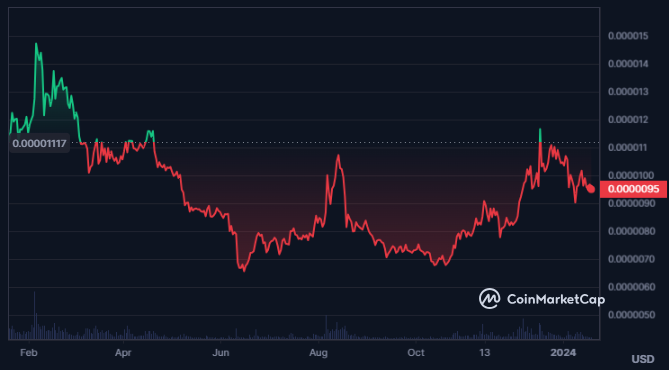Click the 0.000011 price axis value
Viewport: 669px width, 370px height.
tap(628, 148)
